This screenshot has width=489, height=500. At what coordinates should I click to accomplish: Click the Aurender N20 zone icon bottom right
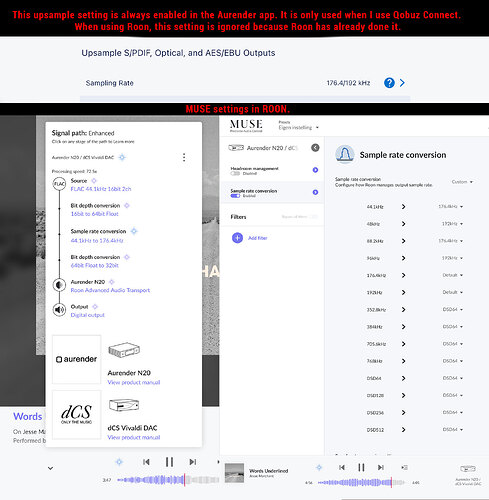[x=468, y=469]
